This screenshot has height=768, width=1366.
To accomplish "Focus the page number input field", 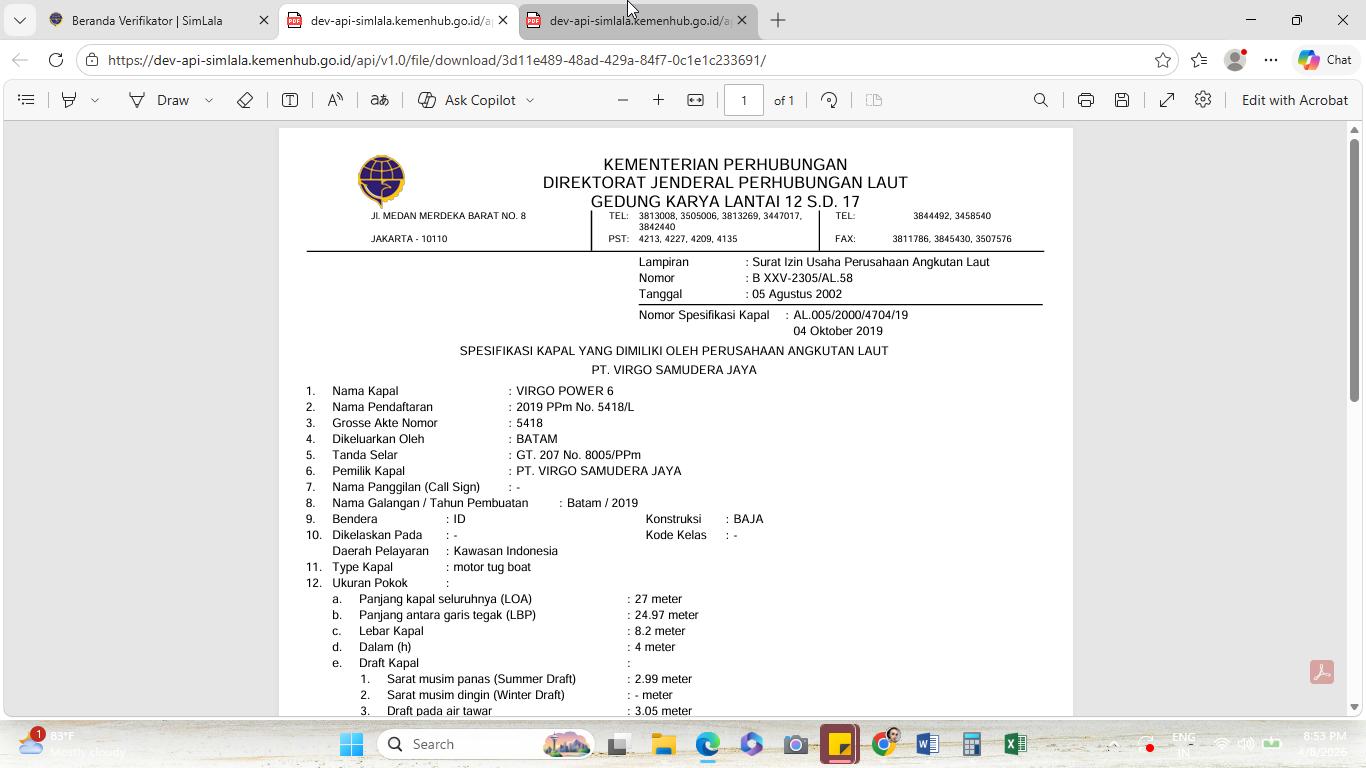I will (x=744, y=100).
